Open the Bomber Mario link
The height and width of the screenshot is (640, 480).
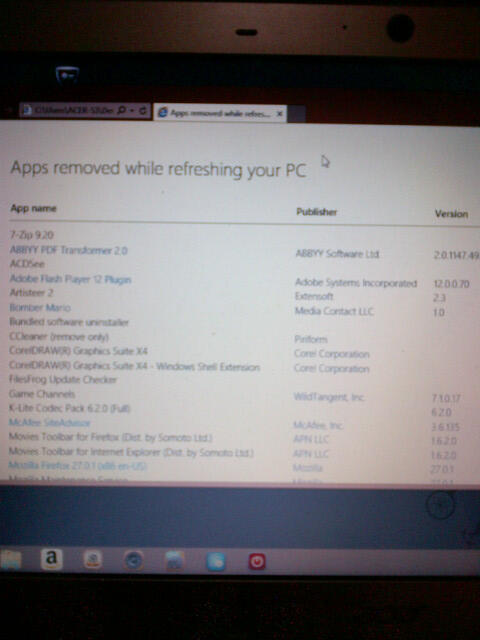tap(40, 307)
